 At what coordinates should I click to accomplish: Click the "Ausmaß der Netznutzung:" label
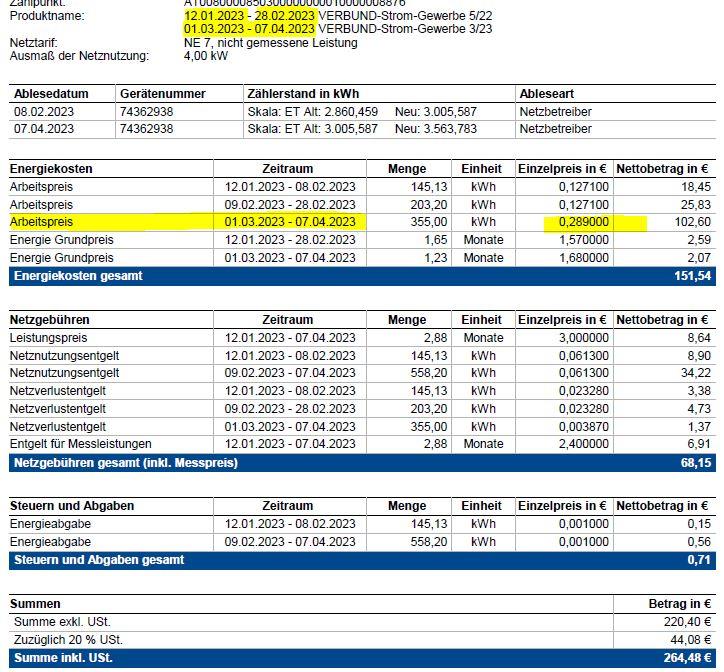pyautogui.click(x=79, y=56)
